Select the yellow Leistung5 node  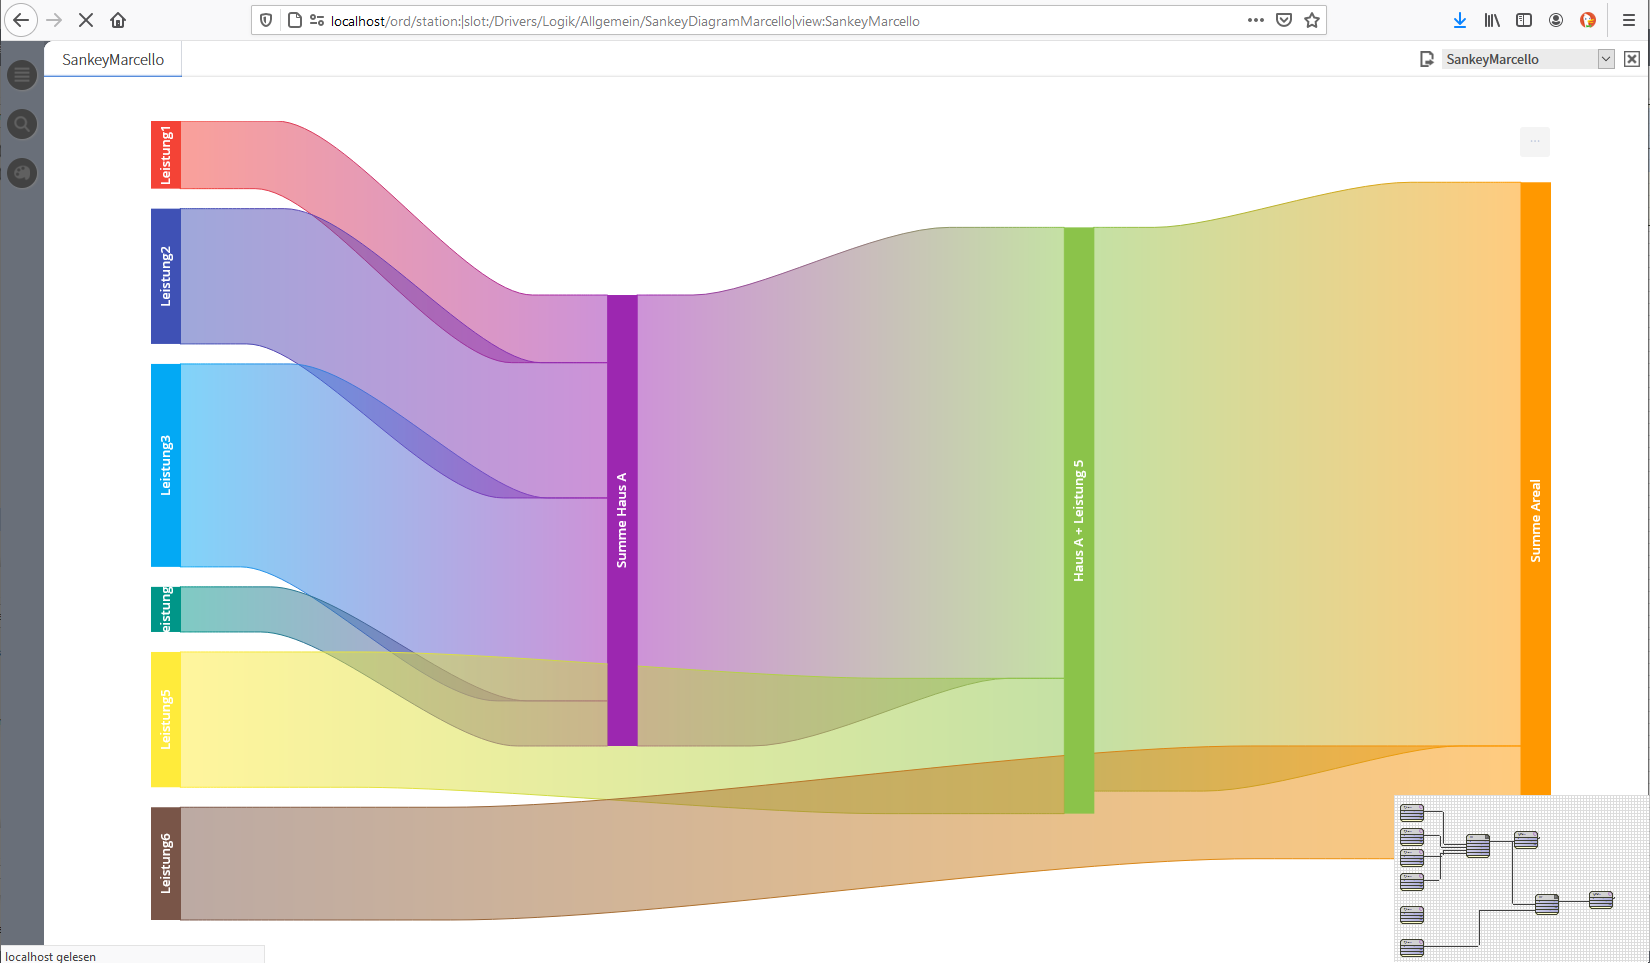[x=166, y=719]
